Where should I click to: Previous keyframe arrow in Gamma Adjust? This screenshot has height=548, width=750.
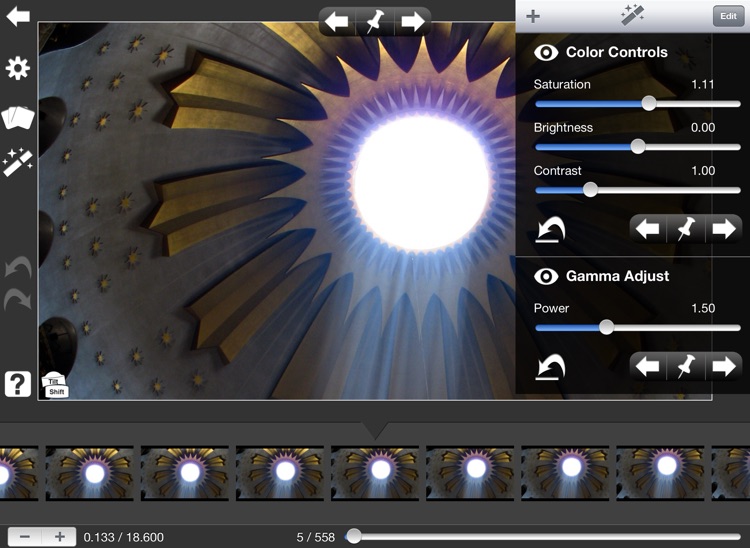pyautogui.click(x=648, y=367)
